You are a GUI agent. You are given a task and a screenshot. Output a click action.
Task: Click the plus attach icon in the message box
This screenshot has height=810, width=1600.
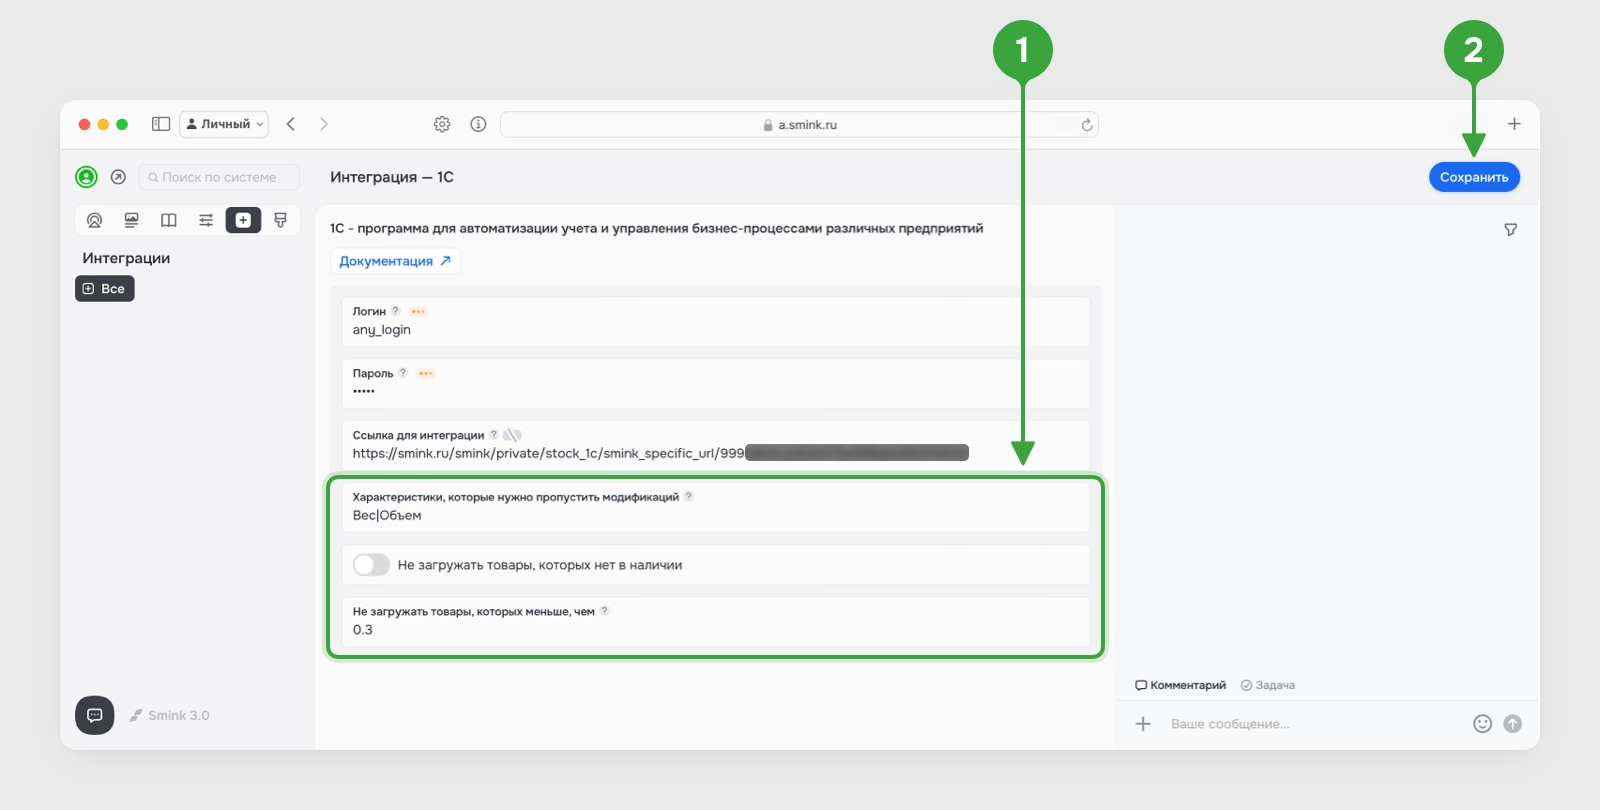click(x=1143, y=724)
